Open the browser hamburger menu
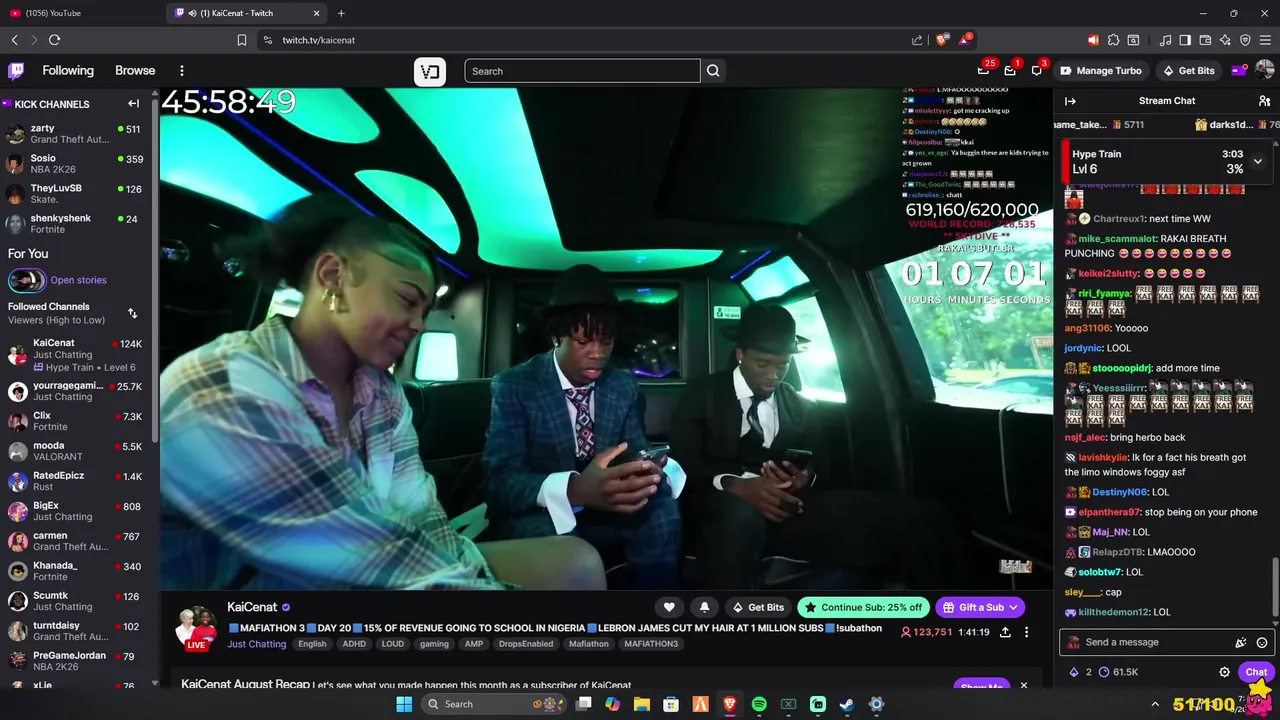 [x=1265, y=40]
